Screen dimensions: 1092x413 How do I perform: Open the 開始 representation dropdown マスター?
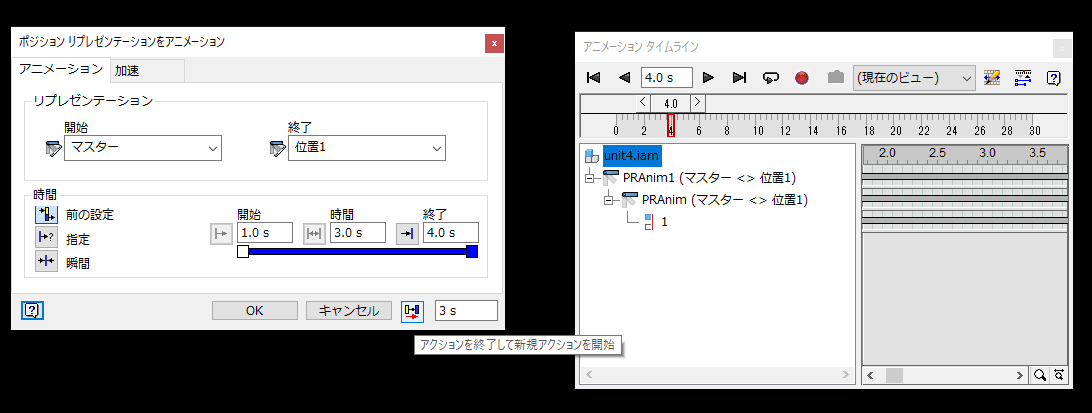click(x=143, y=148)
